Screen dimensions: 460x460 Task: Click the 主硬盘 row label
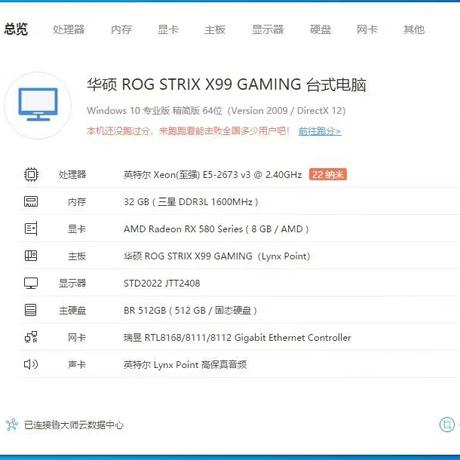pyautogui.click(x=72, y=310)
